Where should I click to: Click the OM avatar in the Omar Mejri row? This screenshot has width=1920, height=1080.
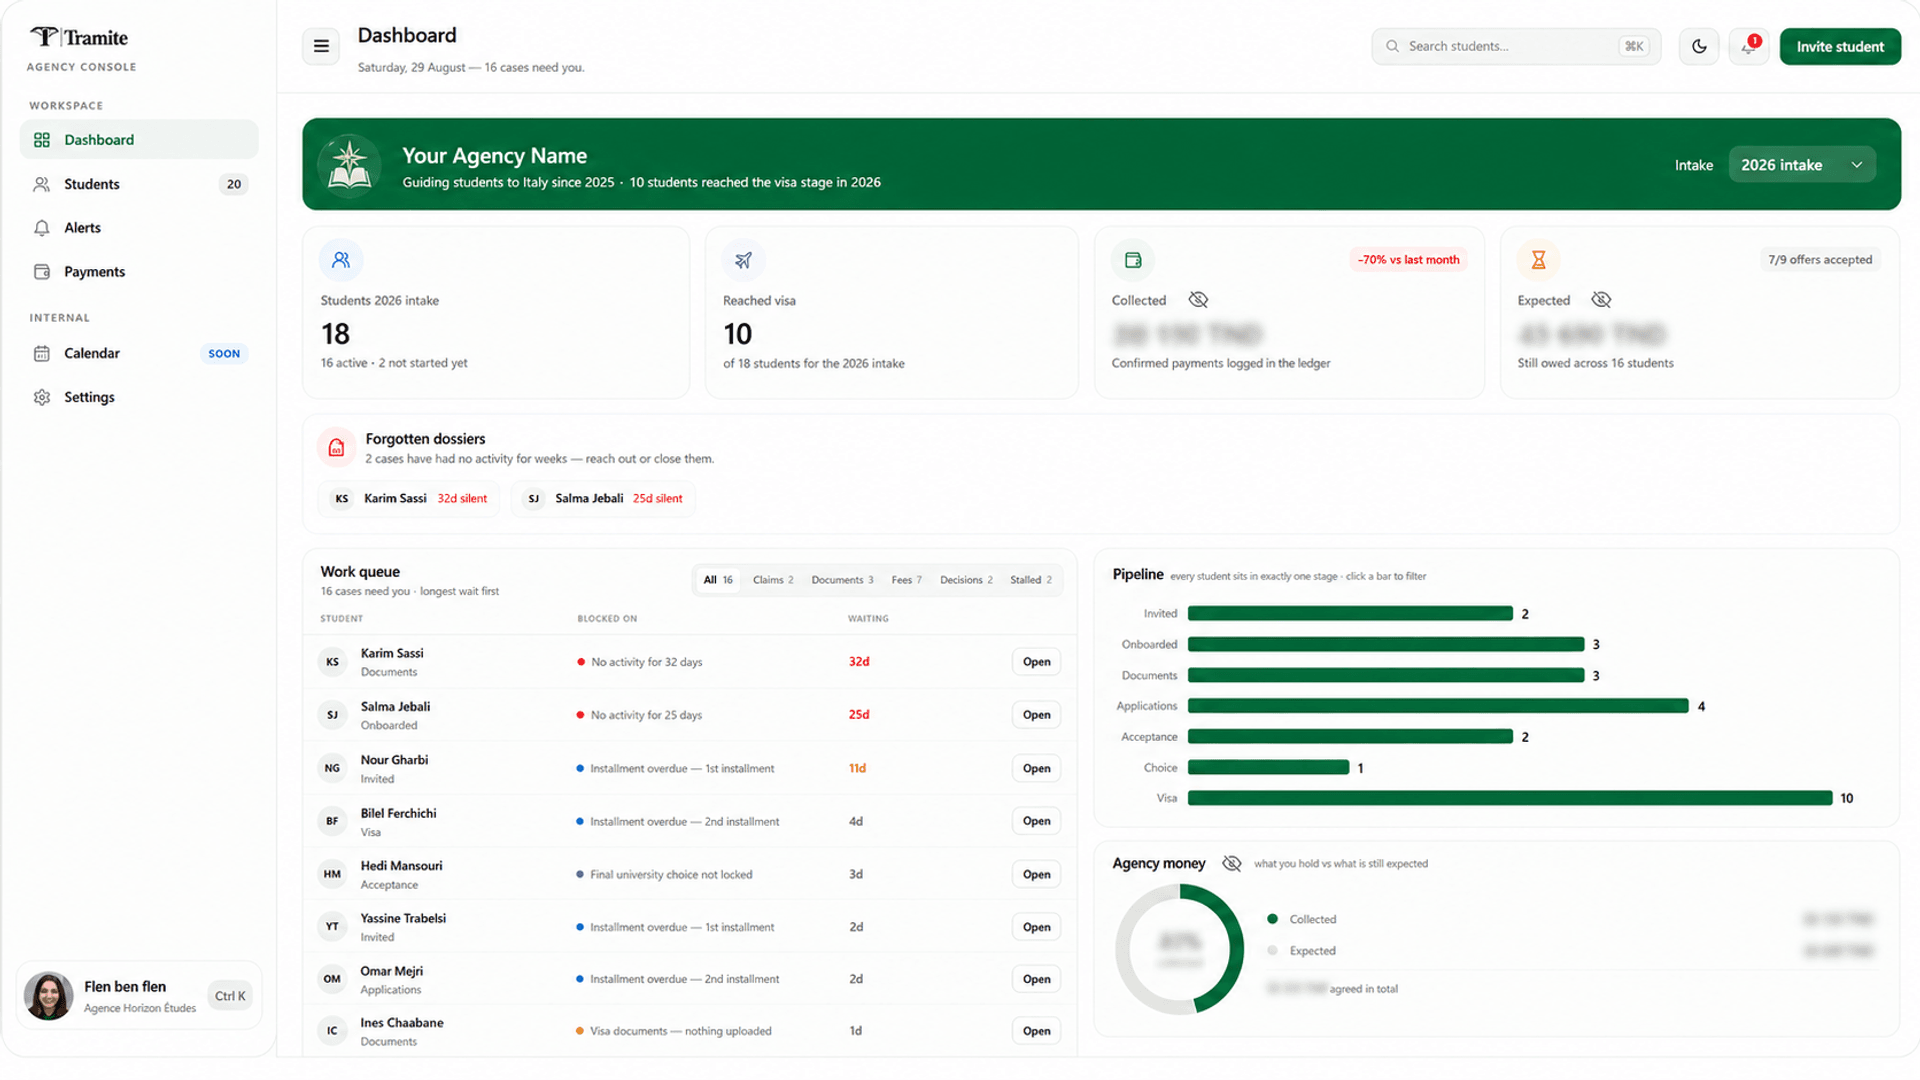coord(332,979)
